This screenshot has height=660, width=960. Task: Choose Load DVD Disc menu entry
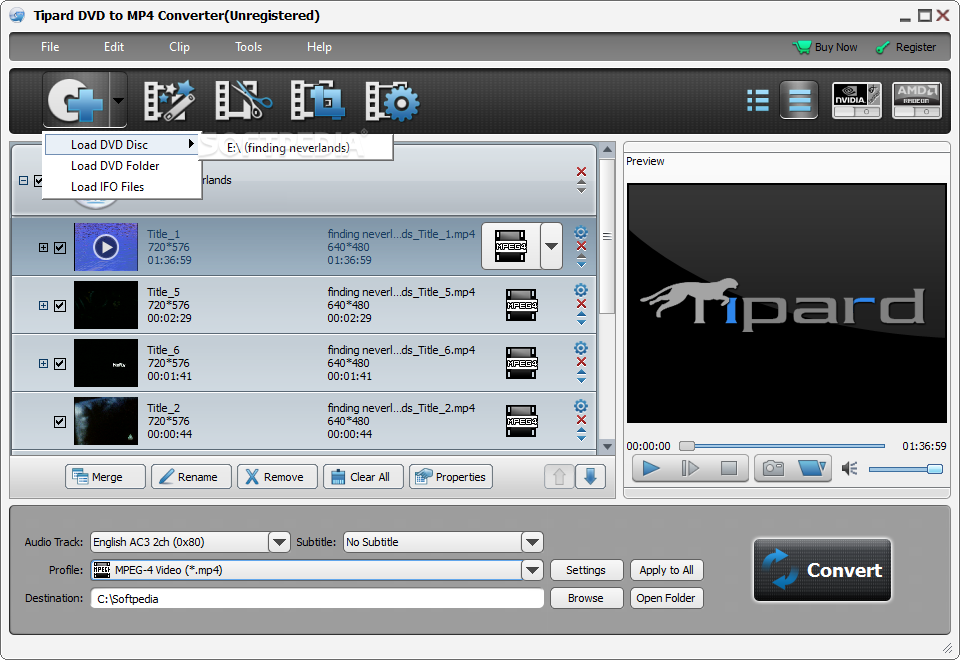pos(121,144)
